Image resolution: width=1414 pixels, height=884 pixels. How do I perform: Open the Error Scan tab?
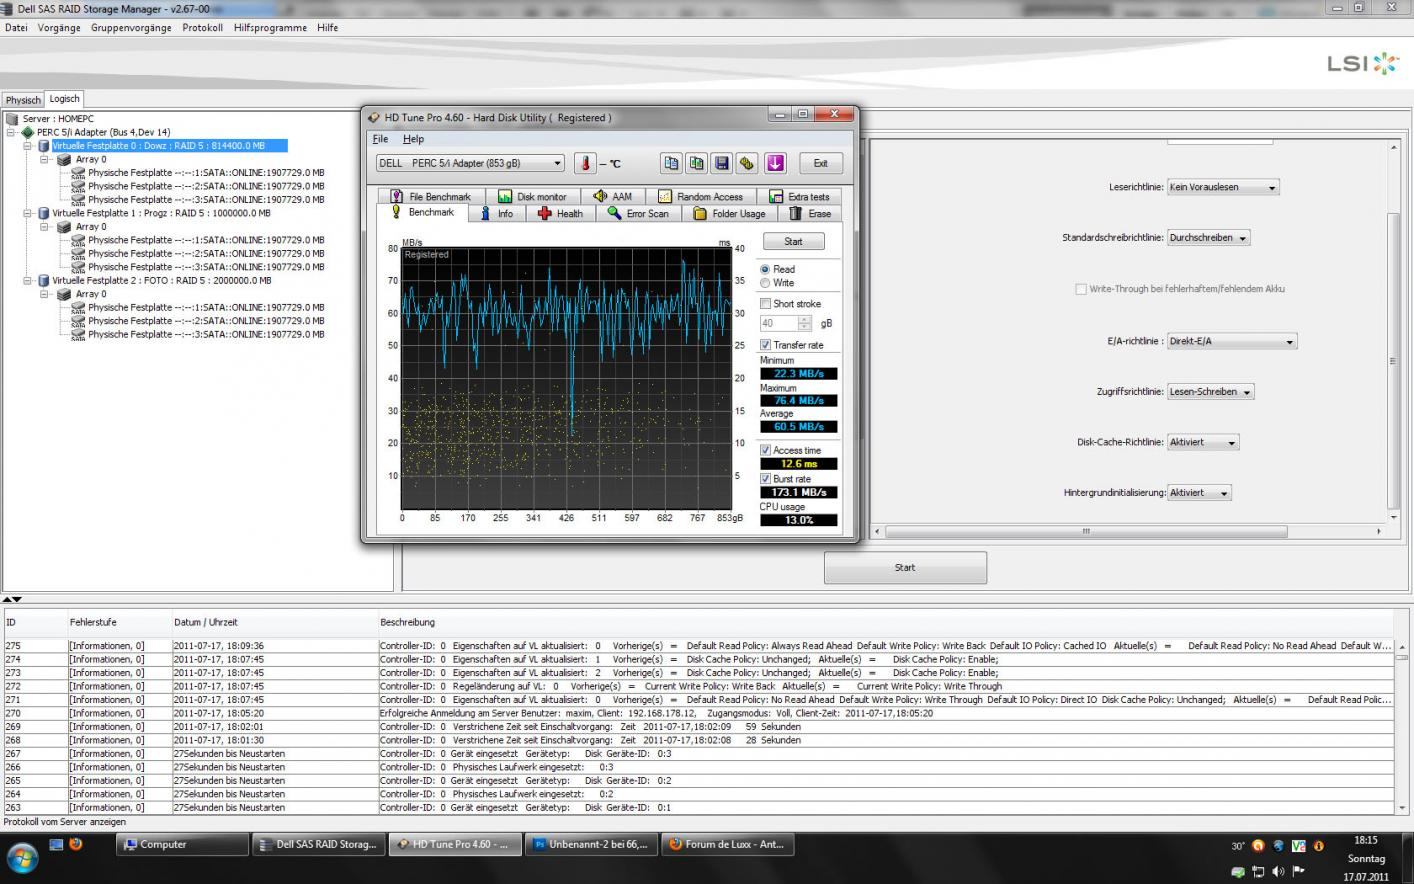pos(638,213)
